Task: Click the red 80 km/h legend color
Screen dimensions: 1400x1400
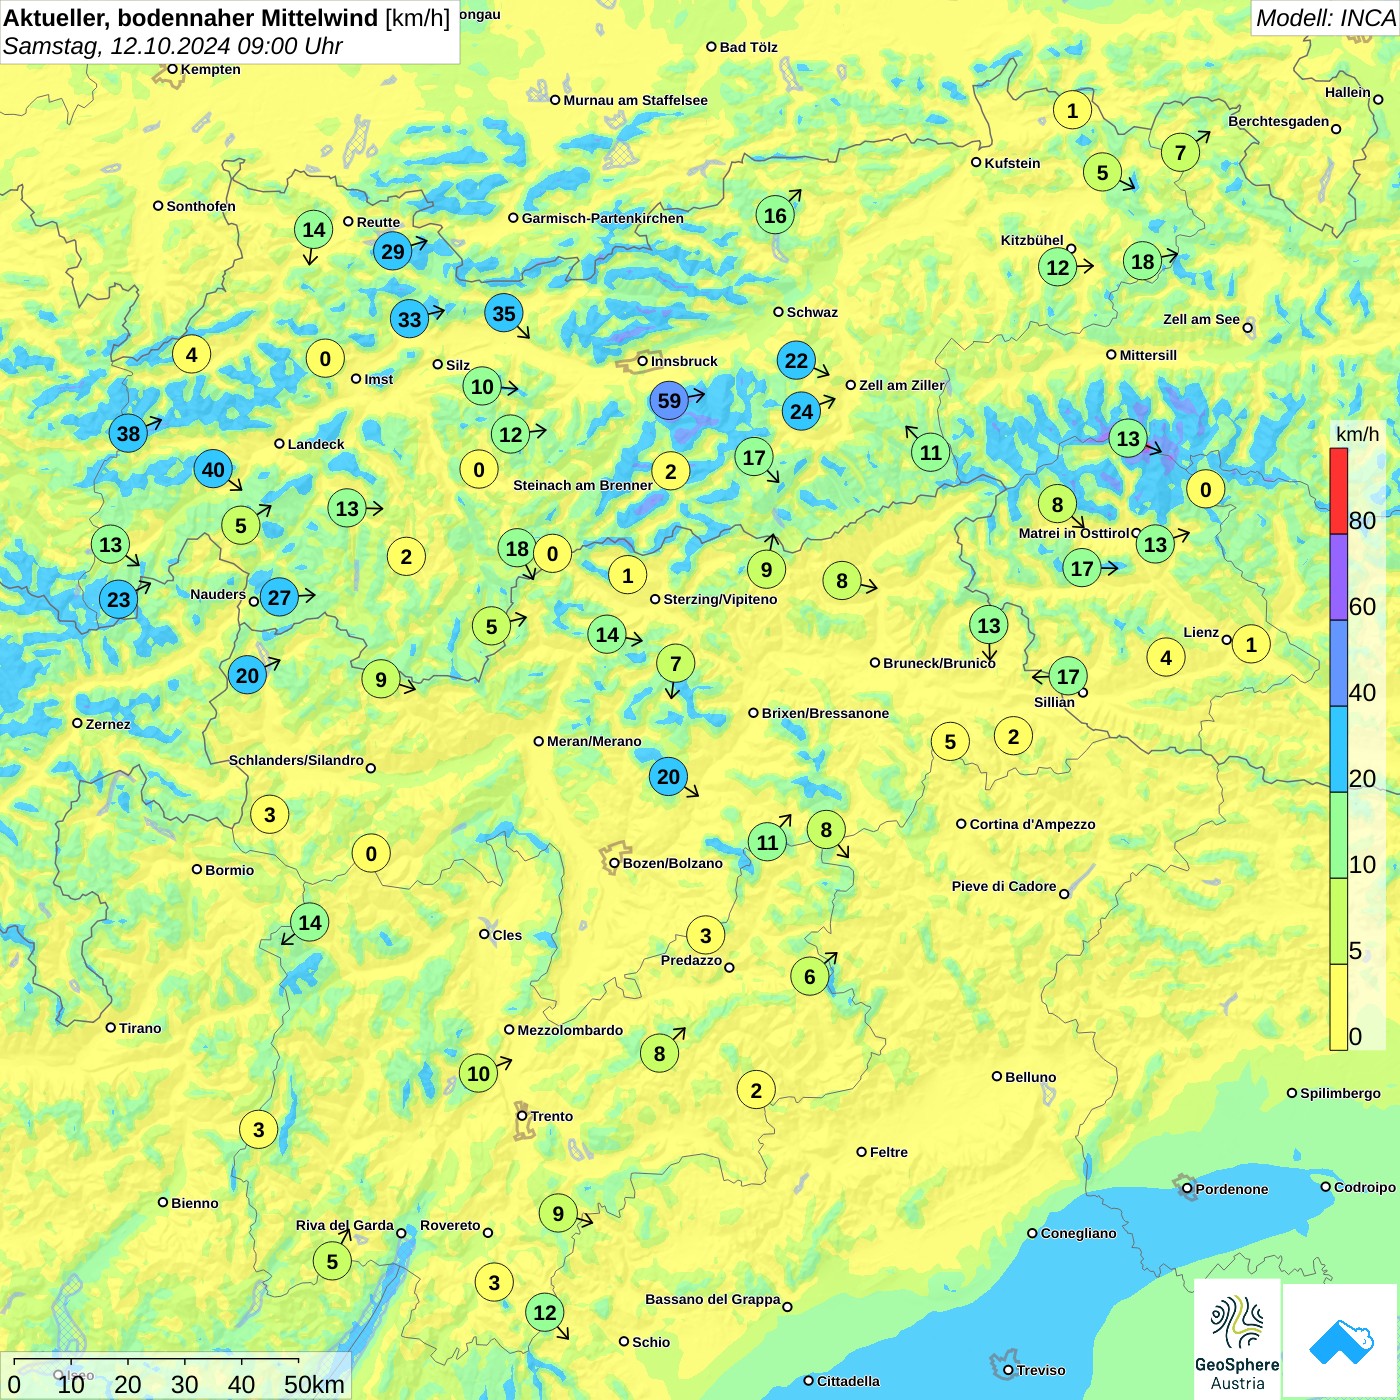Action: 1338,491
